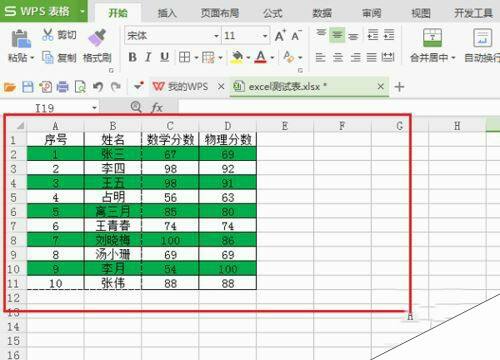Set vertical alignment to top
The image size is (500, 360).
(321, 33)
